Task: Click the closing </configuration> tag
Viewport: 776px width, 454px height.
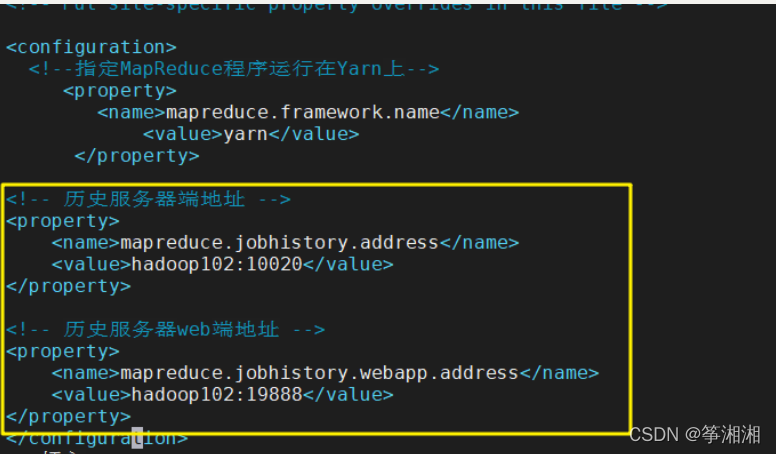Action: click(97, 438)
